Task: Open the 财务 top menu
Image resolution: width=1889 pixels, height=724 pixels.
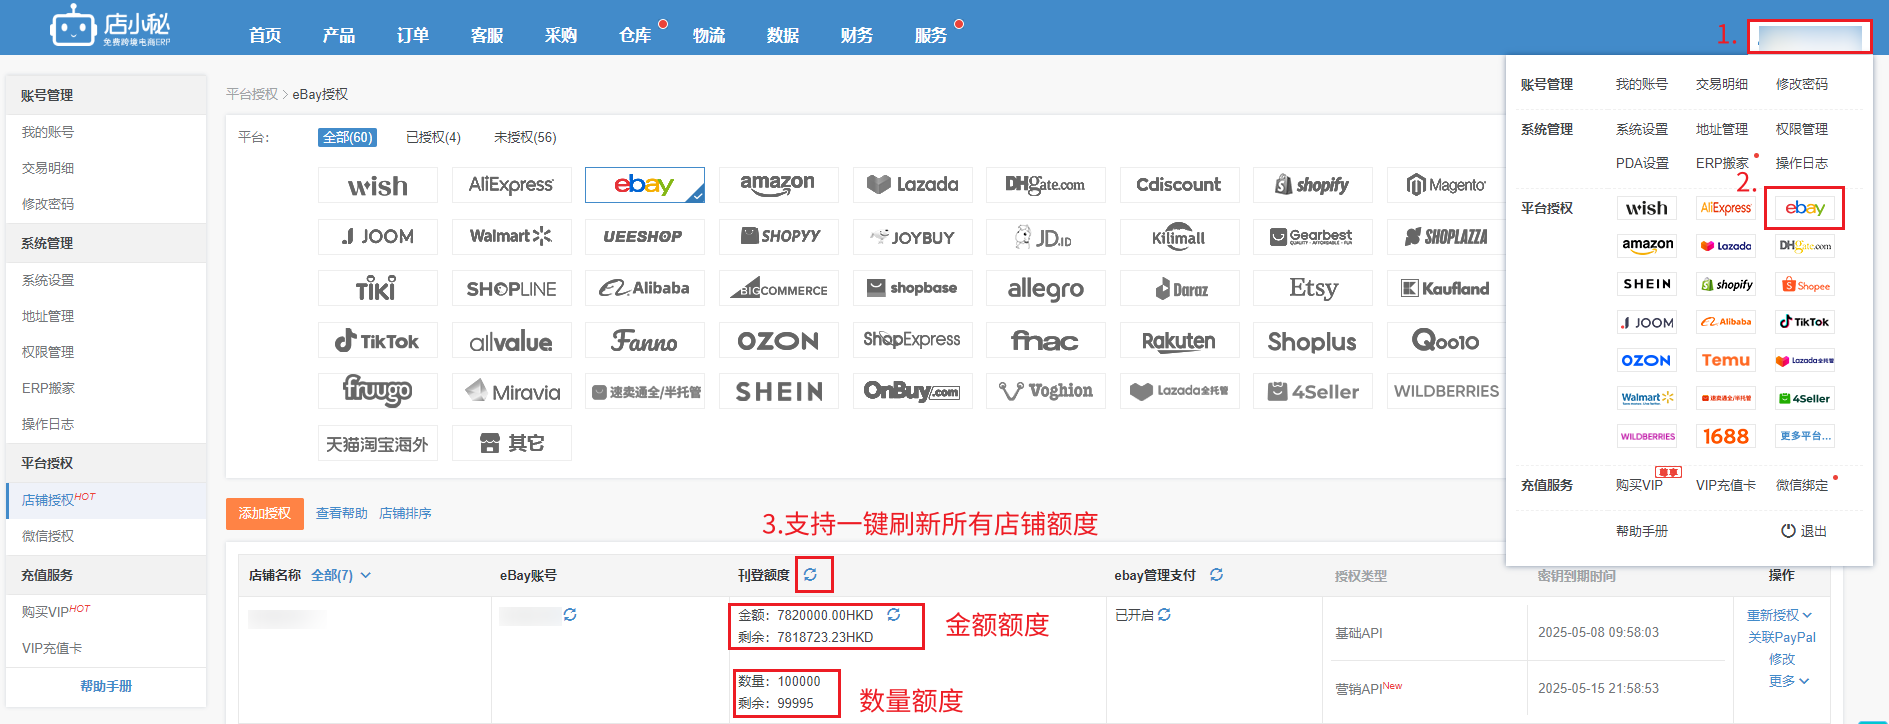Action: [x=857, y=35]
